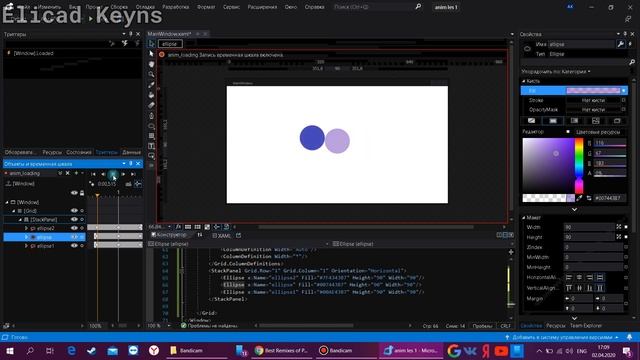Toggle visibility of ellipse2 layer
The width and height of the screenshot is (640, 360).
pos(74,228)
